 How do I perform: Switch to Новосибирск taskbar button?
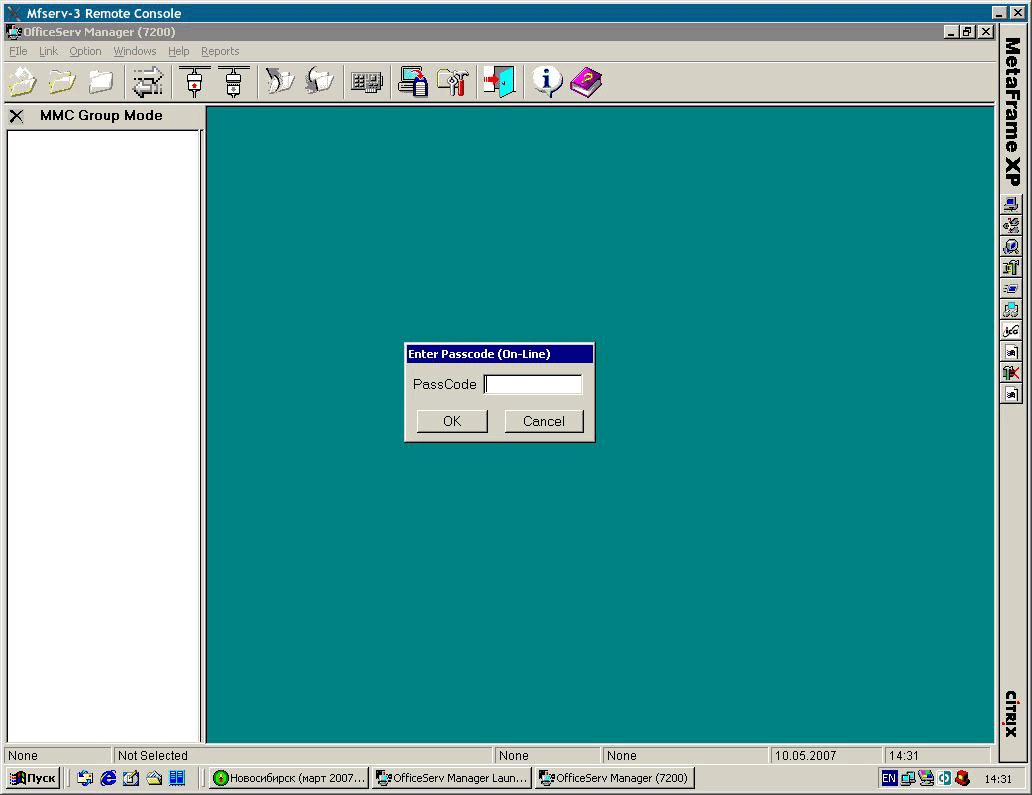pos(290,778)
